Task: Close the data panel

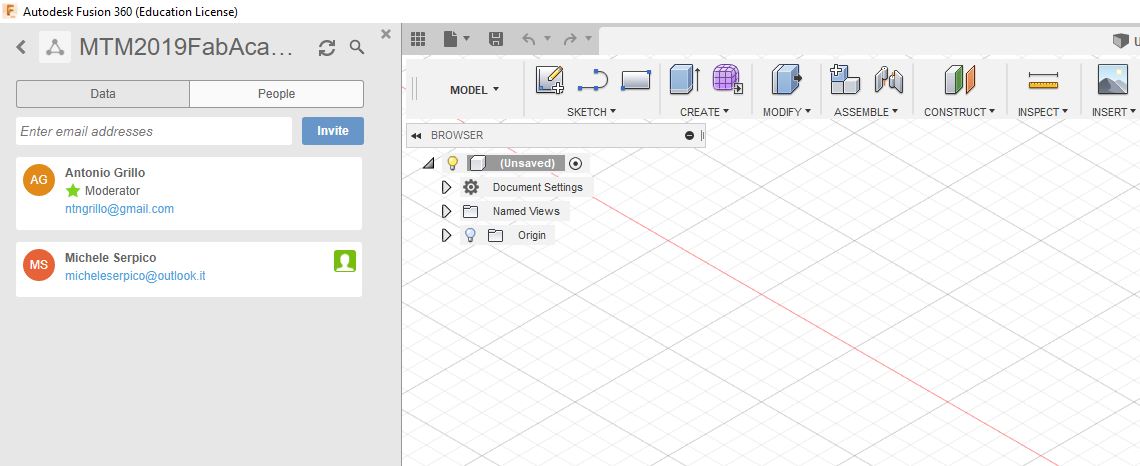Action: pos(386,33)
